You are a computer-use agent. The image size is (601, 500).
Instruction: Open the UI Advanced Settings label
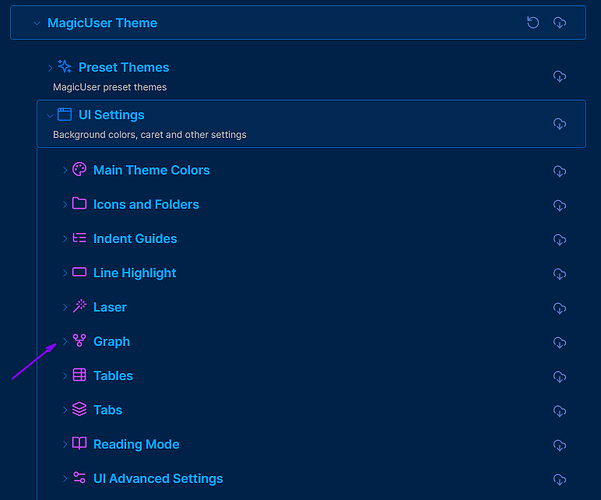(158, 479)
